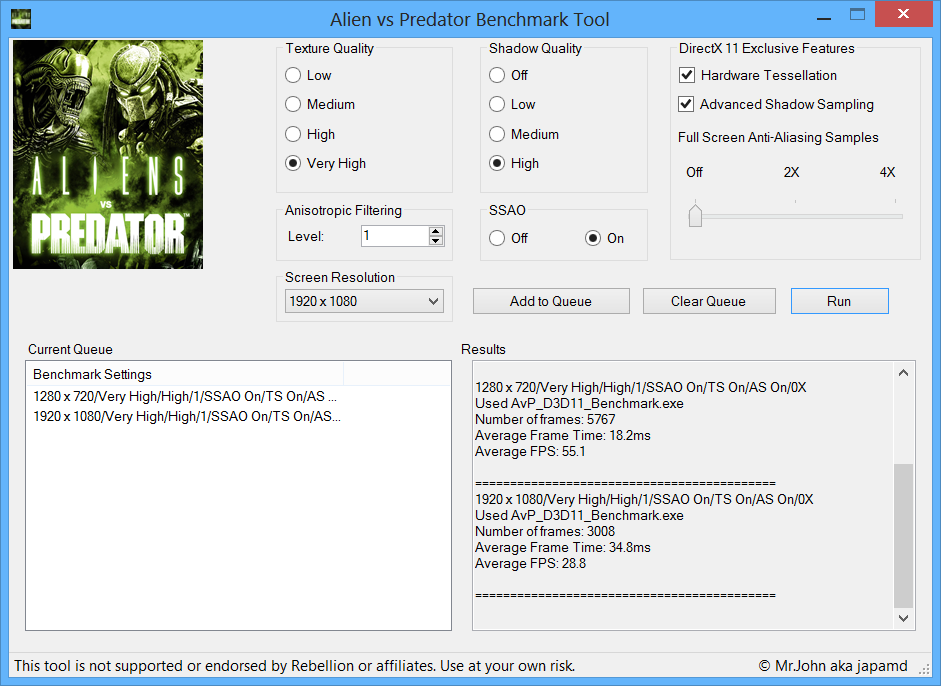Select the 1280 x 720 queue entry

(x=185, y=396)
